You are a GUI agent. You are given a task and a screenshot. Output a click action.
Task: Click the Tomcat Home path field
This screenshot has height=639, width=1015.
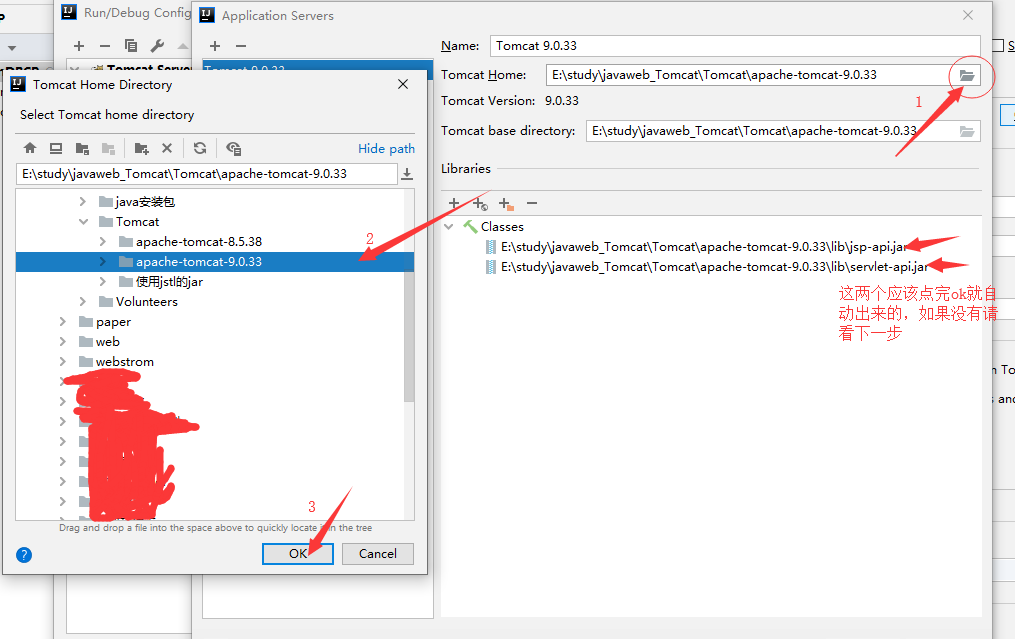pyautogui.click(x=748, y=75)
